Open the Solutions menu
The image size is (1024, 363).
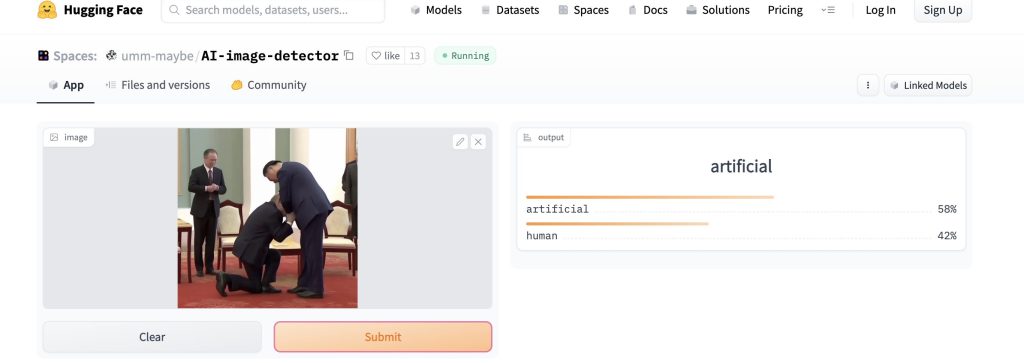point(718,10)
